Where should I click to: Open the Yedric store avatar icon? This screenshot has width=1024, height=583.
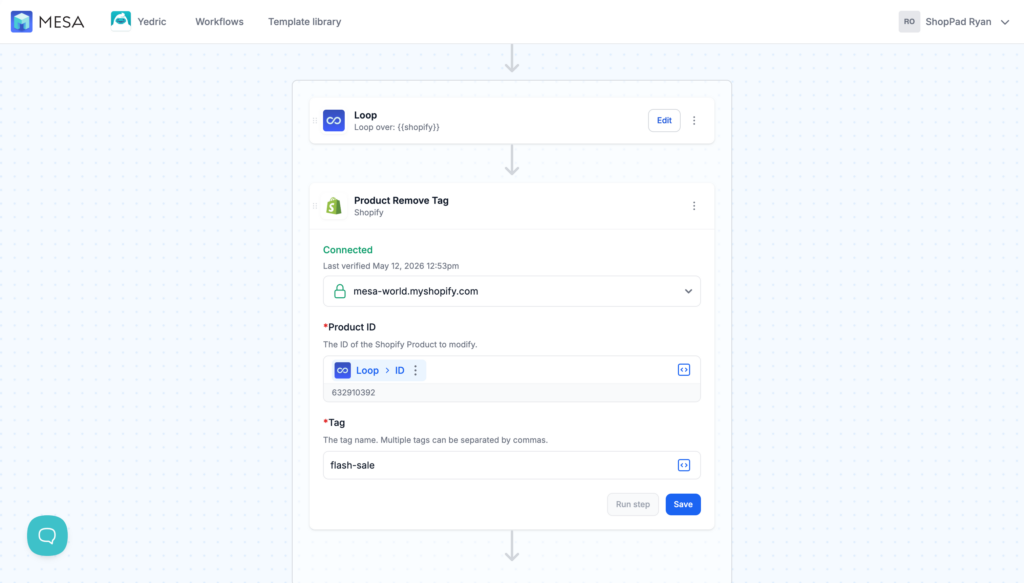(121, 21)
